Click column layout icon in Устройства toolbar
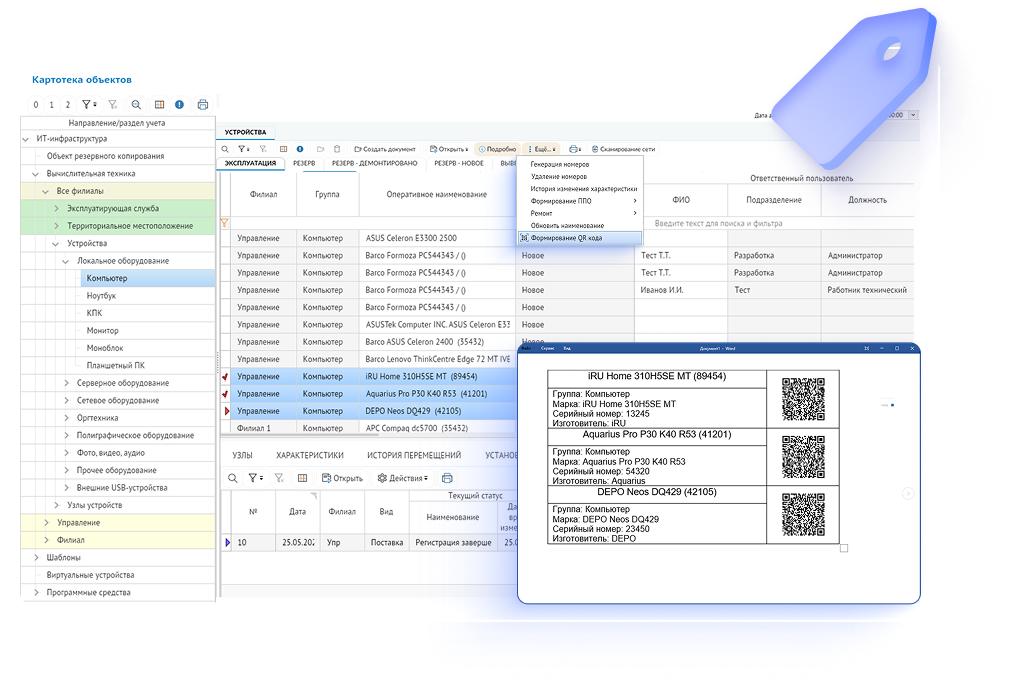The height and width of the screenshot is (691, 1011). tap(283, 149)
